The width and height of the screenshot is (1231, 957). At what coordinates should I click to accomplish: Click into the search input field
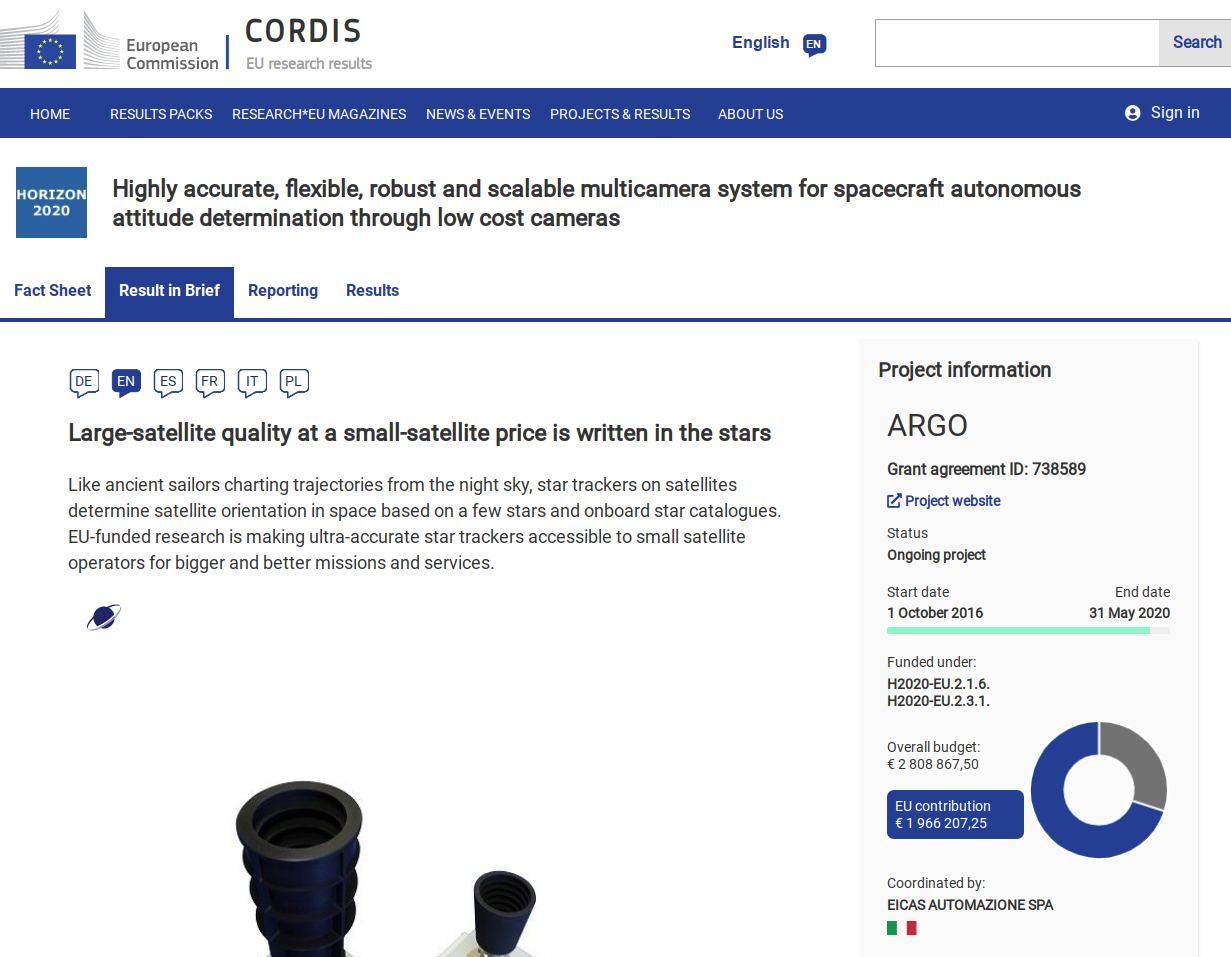[1017, 43]
